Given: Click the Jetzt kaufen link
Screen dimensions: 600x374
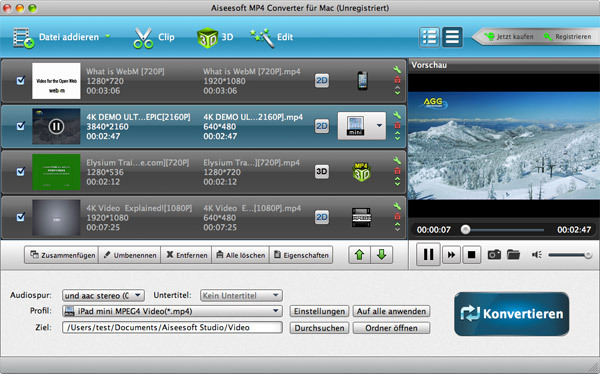Looking at the screenshot, I should [x=509, y=37].
